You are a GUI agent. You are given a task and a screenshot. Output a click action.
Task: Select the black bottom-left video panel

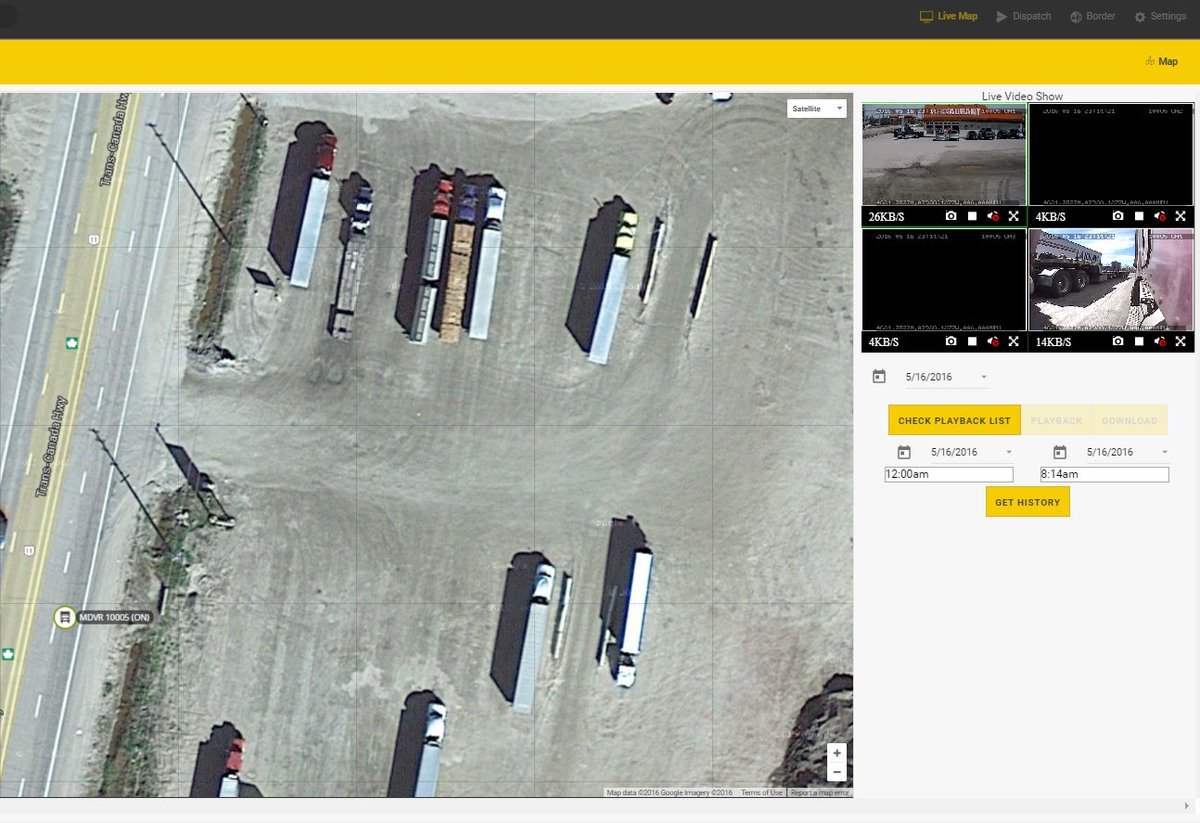(x=944, y=280)
